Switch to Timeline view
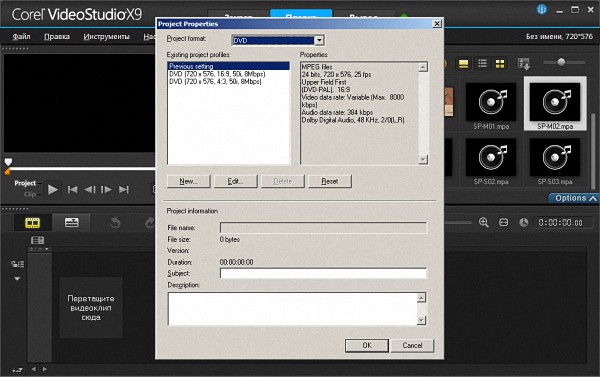The image size is (600, 377). (x=72, y=223)
